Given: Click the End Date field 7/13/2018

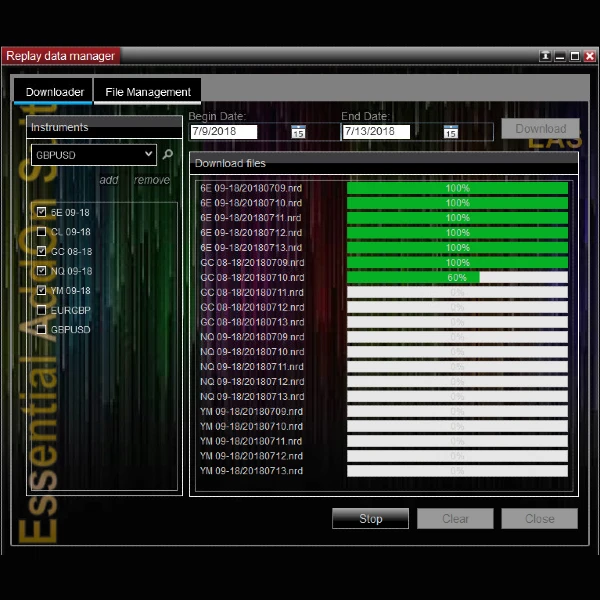Looking at the screenshot, I should (376, 131).
